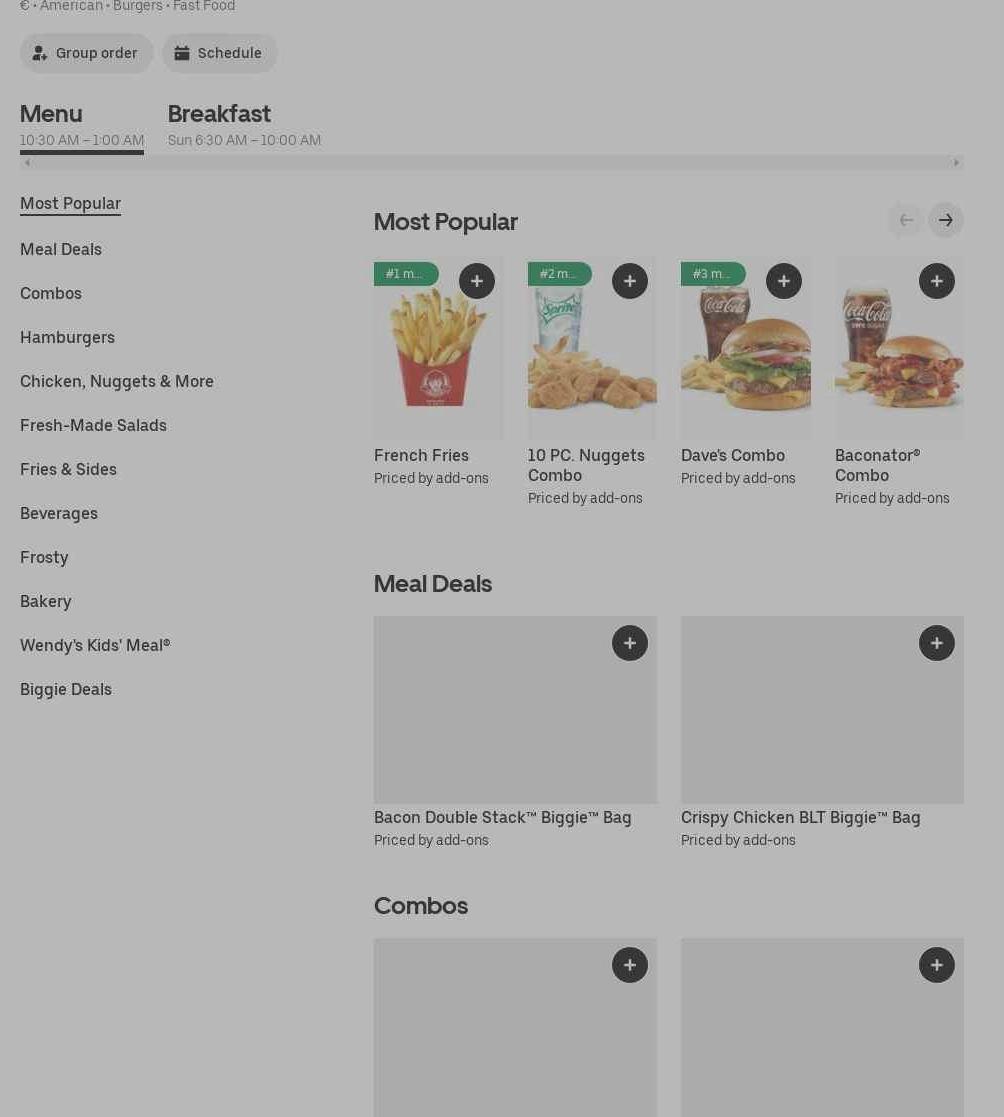
Task: Add Baconator Combo with plus icon
Action: point(937,281)
